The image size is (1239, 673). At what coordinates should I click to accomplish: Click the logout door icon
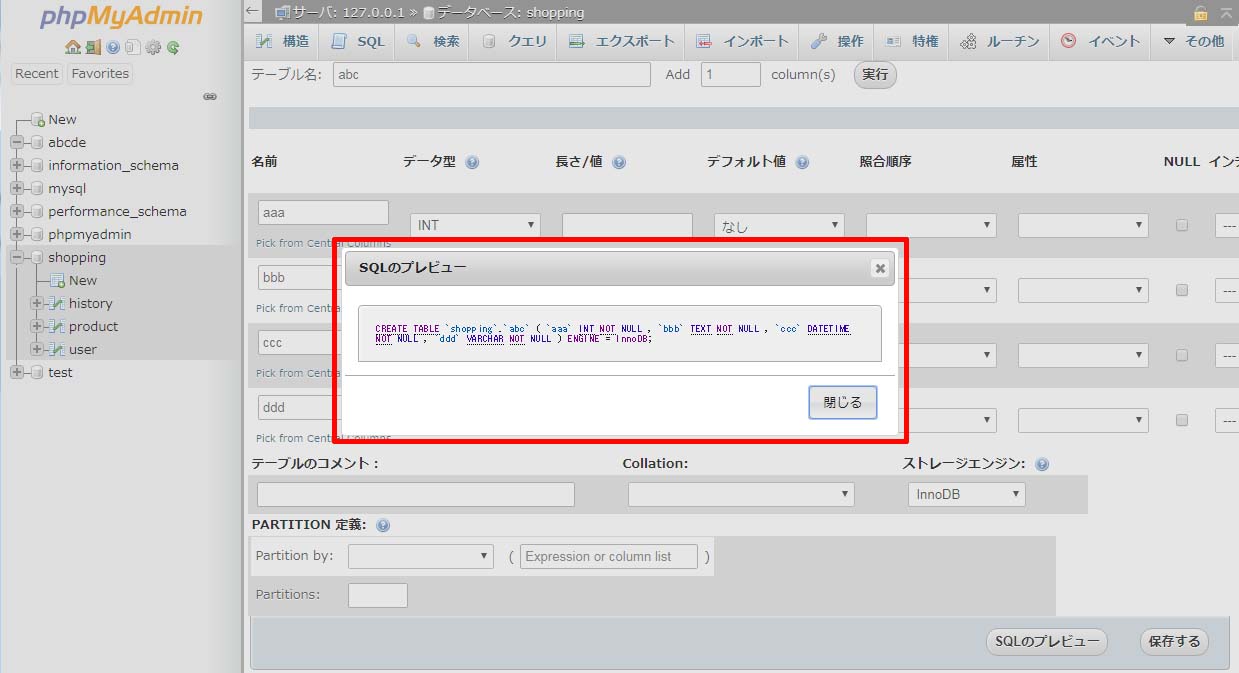pyautogui.click(x=92, y=47)
